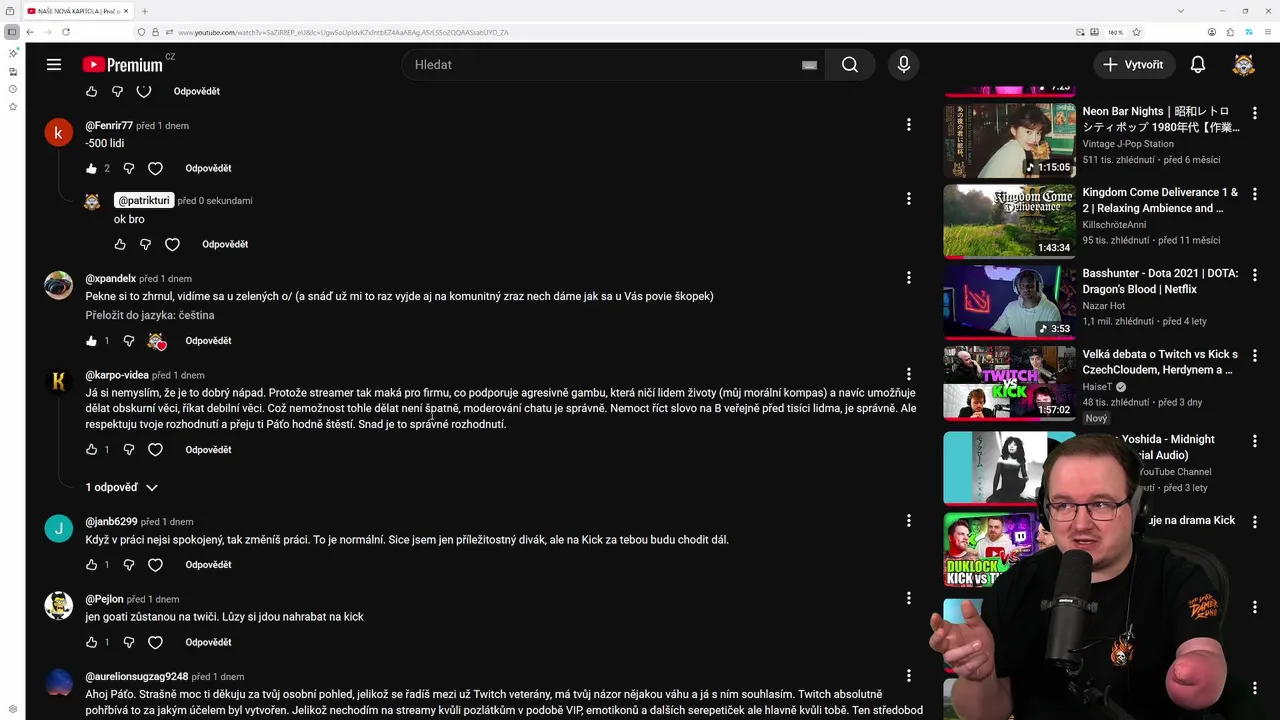Open options menu for @patrikturi reply

(908, 199)
